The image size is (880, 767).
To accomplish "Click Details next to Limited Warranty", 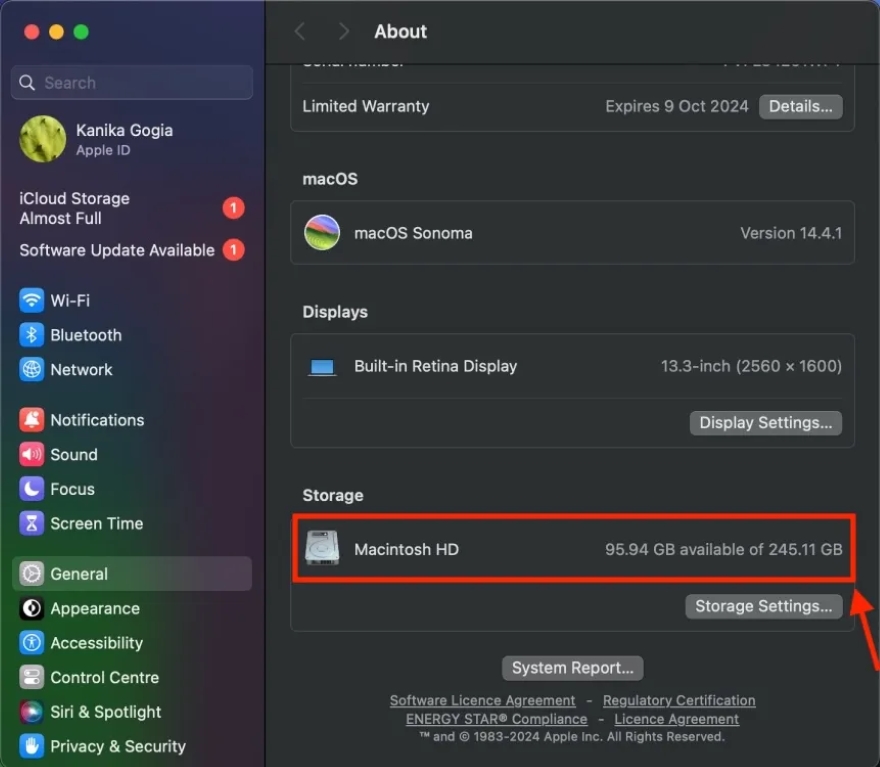I will pos(800,106).
